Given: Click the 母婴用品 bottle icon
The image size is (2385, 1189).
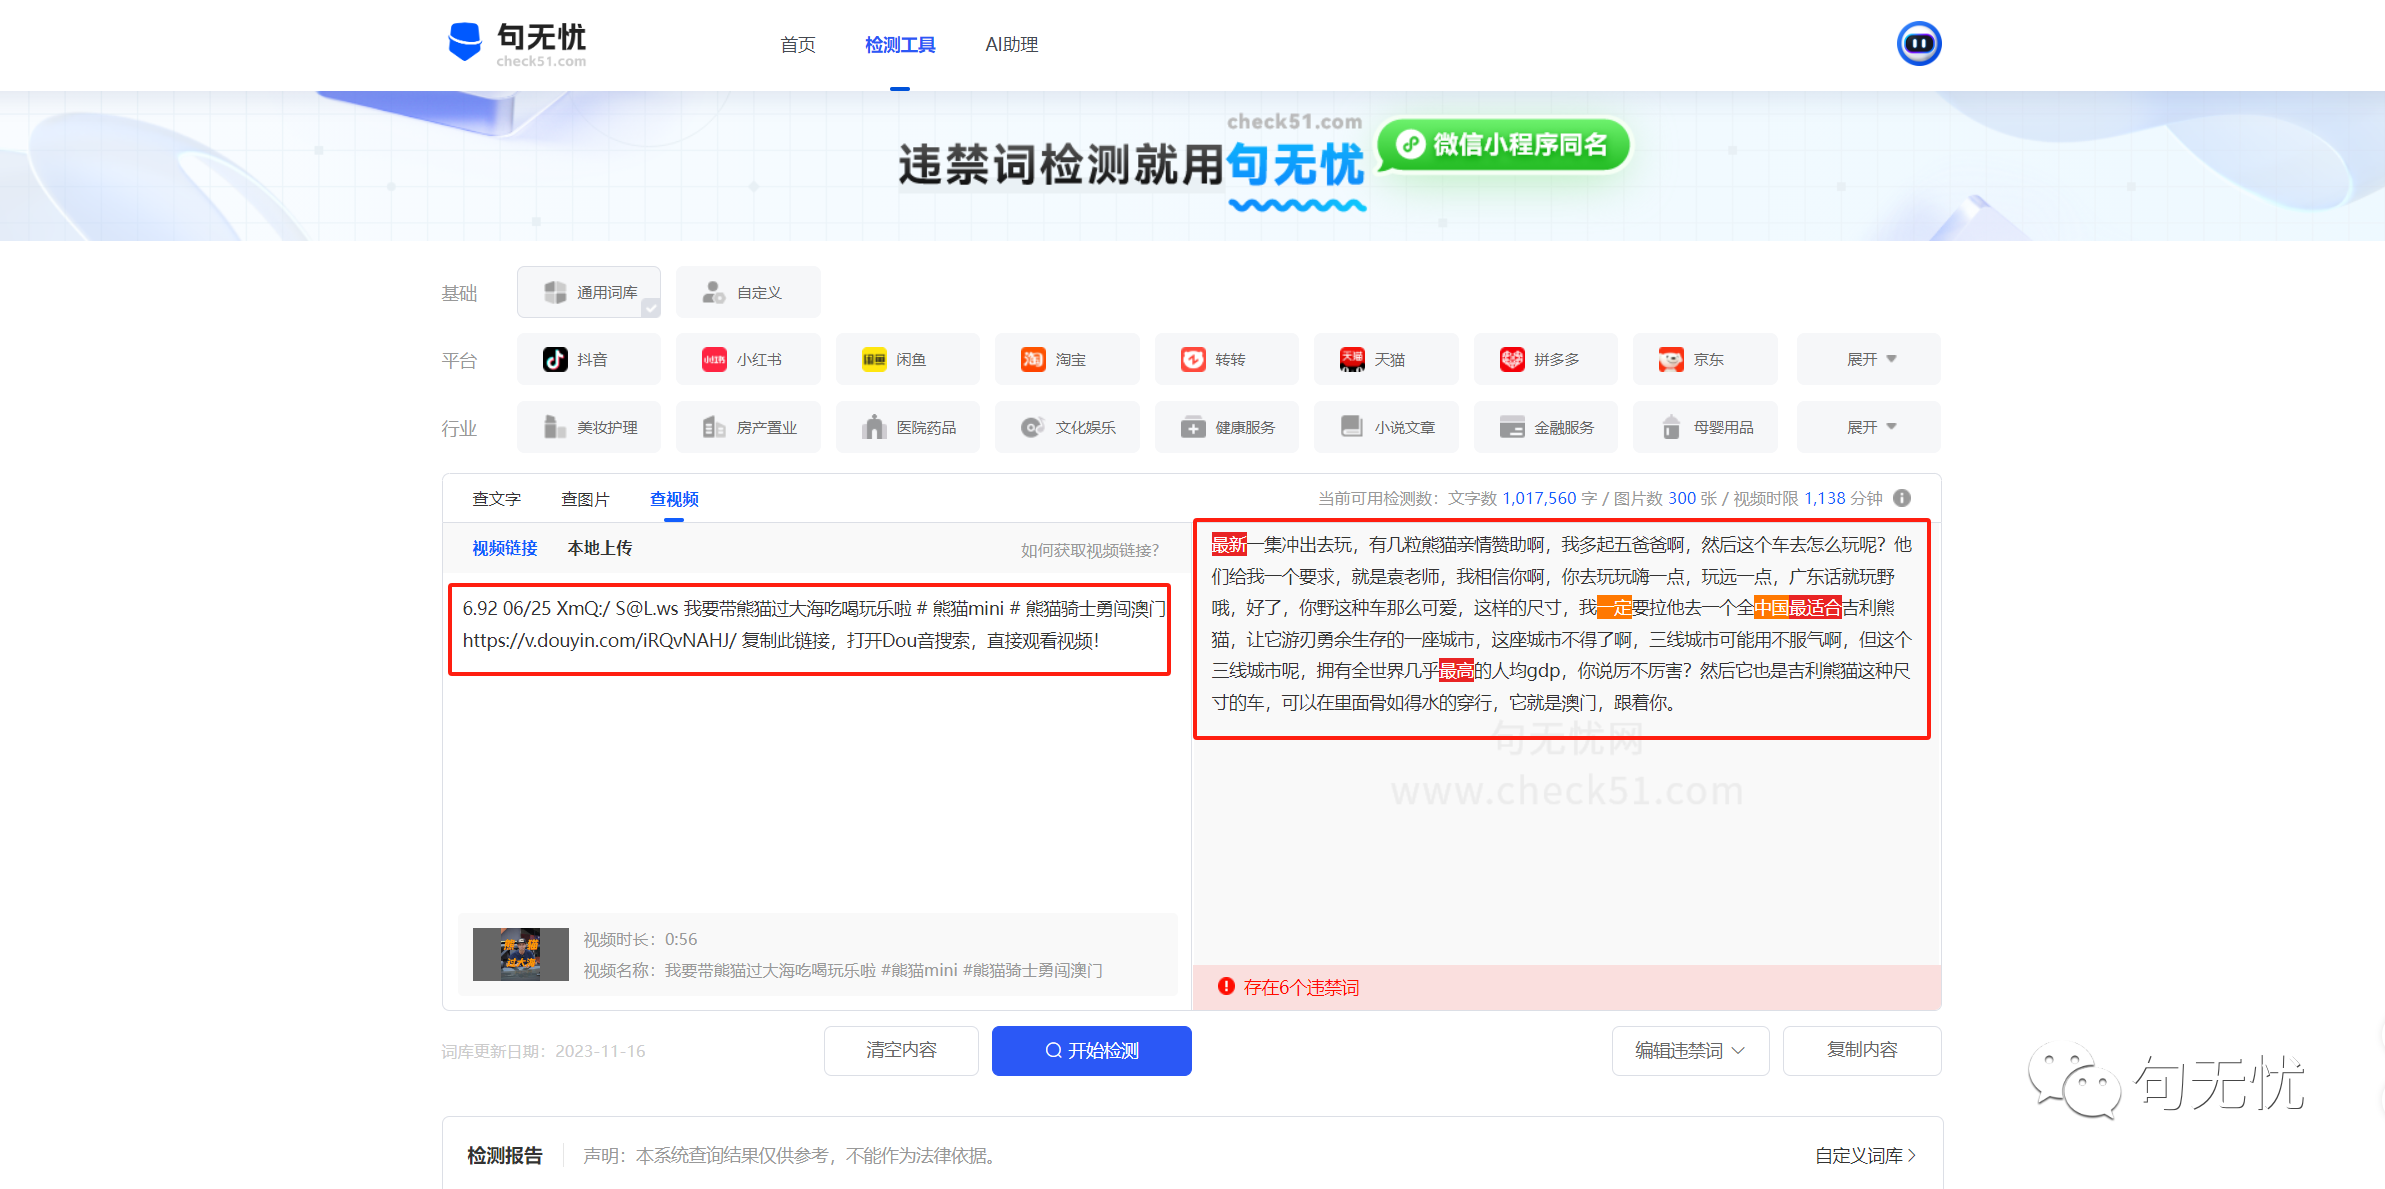Looking at the screenshot, I should pyautogui.click(x=1671, y=427).
